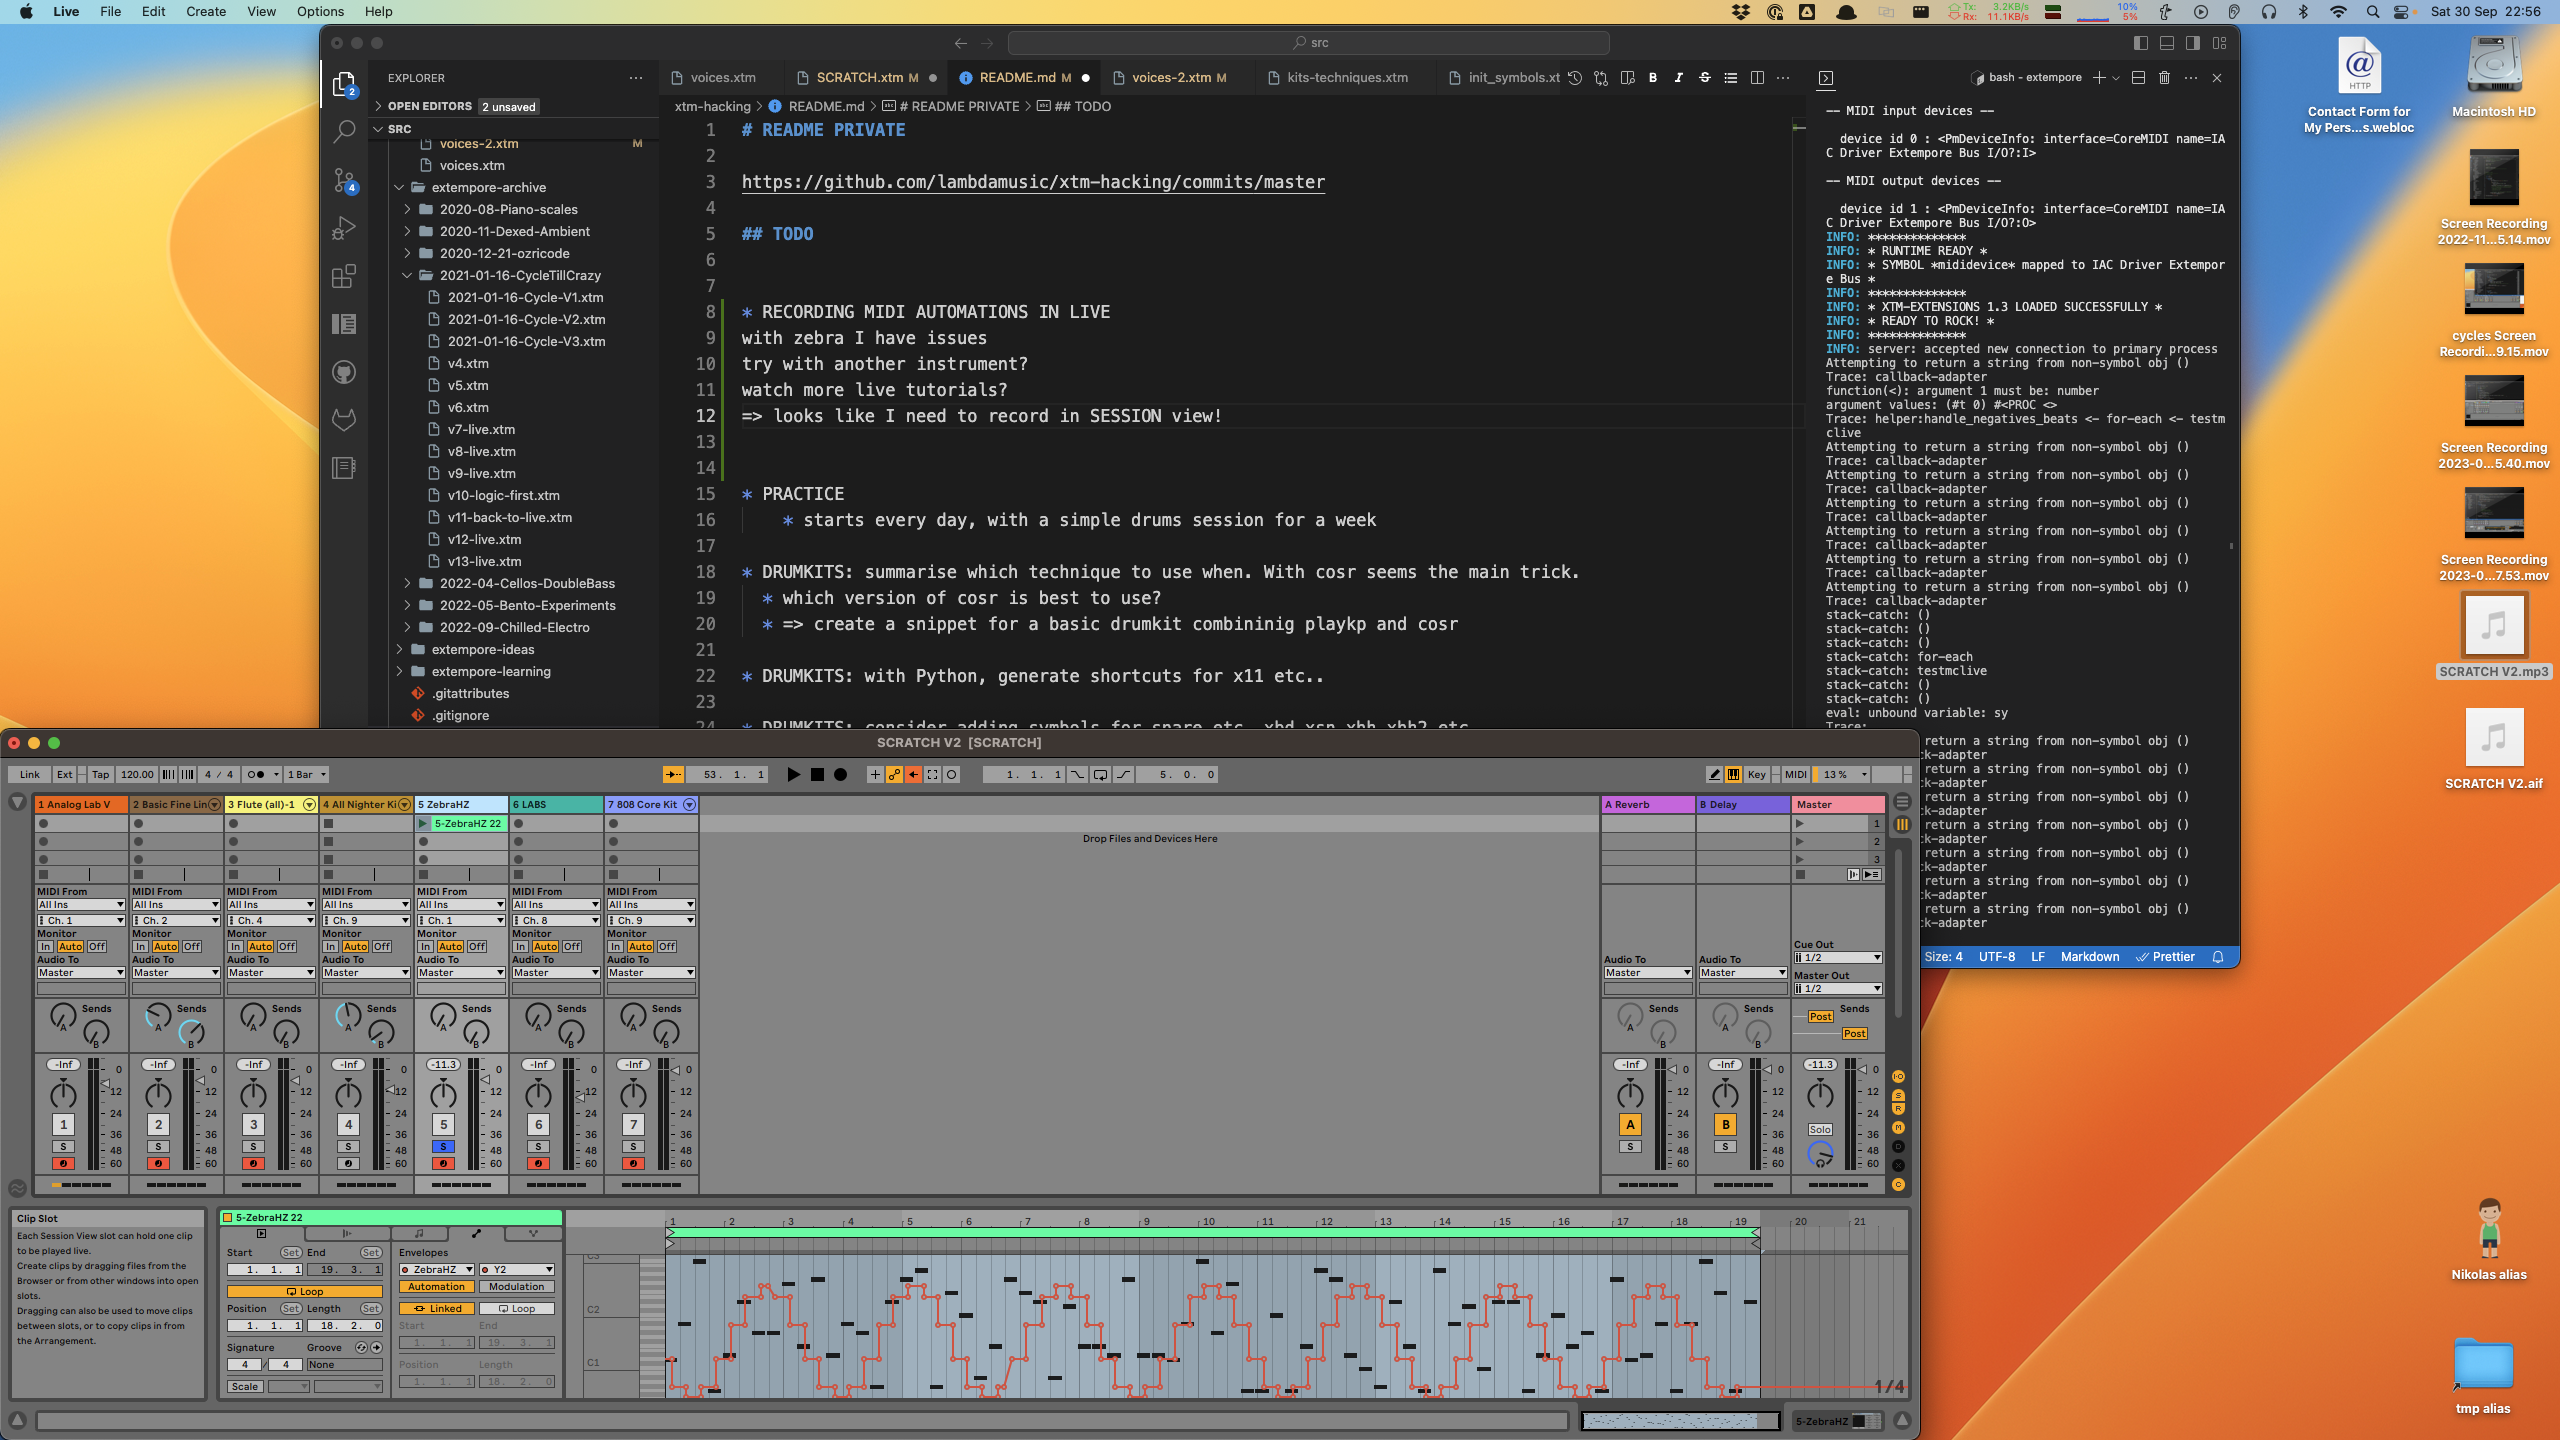Toggle the clip Loop button
Image resolution: width=2560 pixels, height=1440 pixels.
[x=304, y=1291]
